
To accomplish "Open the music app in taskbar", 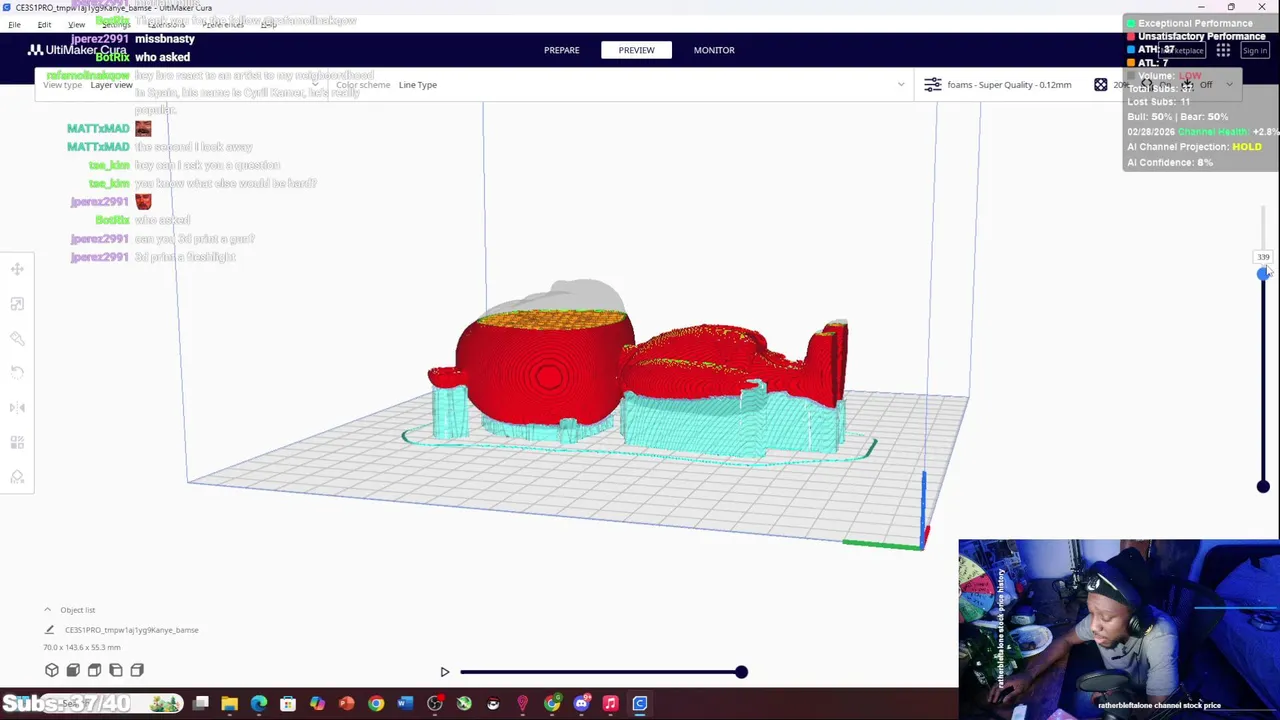I will coord(610,704).
